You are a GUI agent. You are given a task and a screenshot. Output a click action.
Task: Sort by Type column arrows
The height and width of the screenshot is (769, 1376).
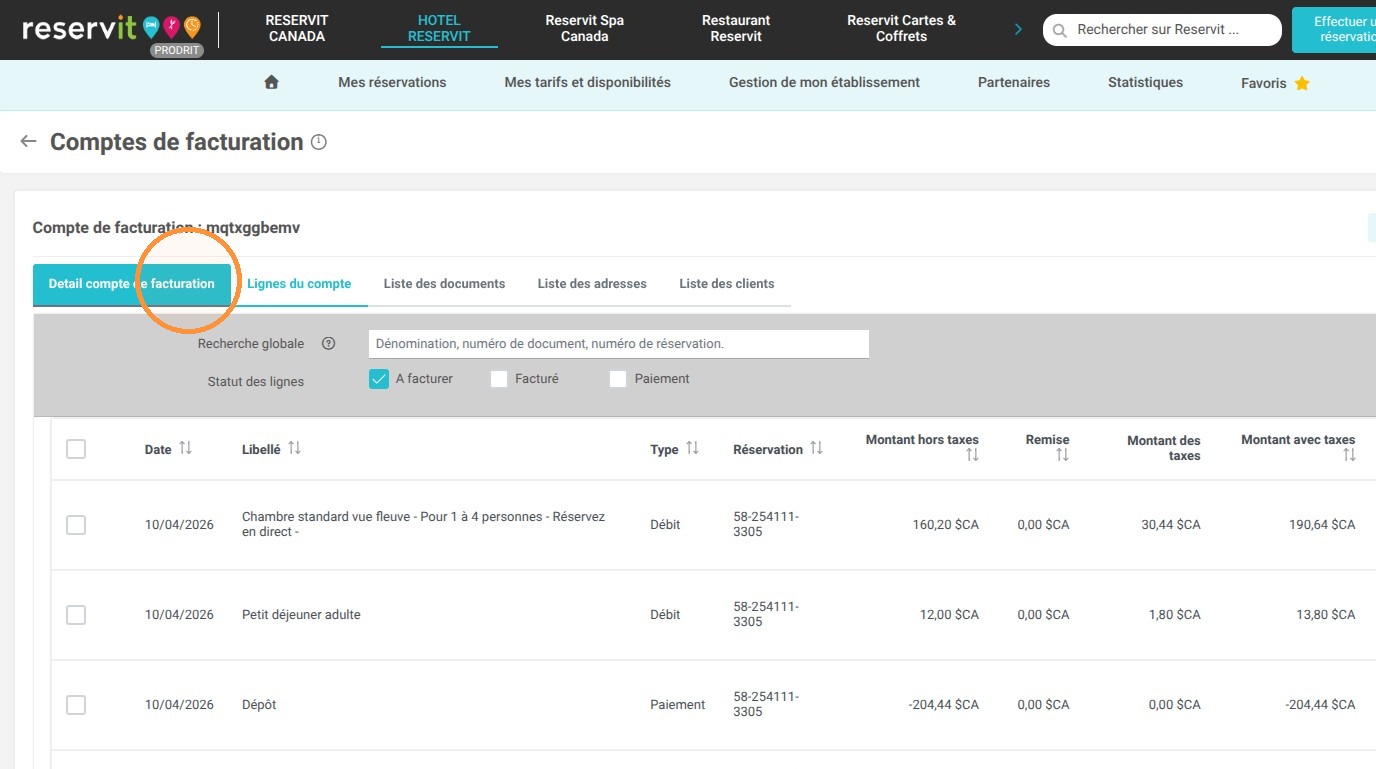(692, 449)
